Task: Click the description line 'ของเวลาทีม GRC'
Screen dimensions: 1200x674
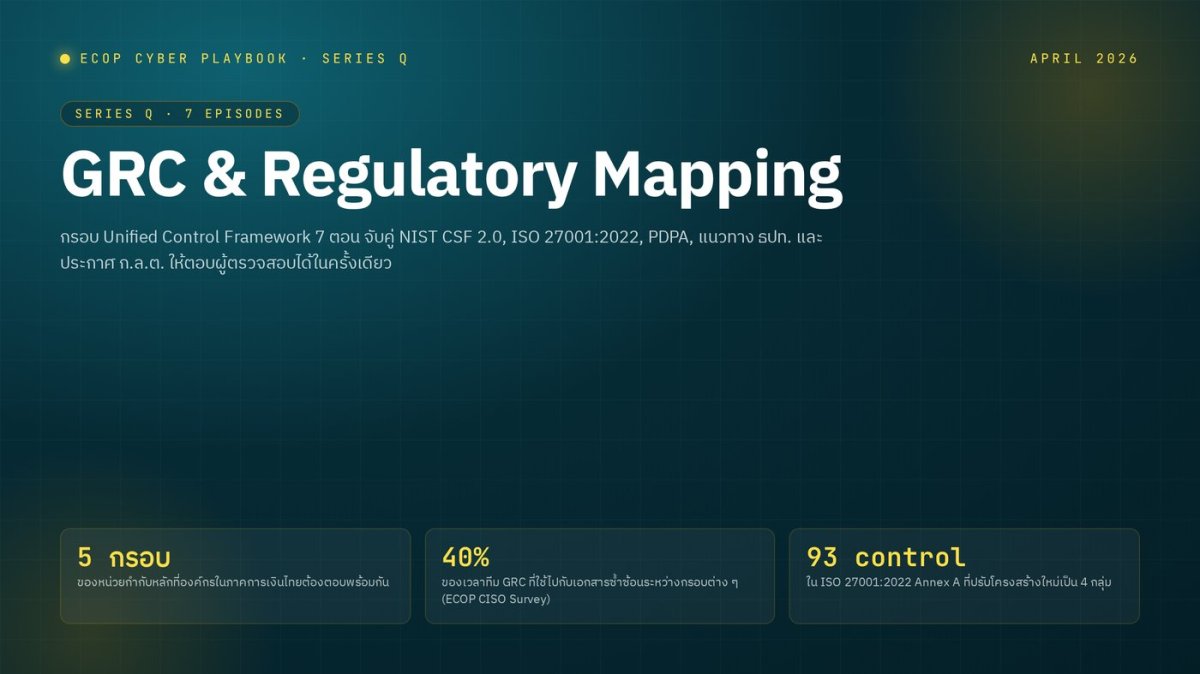Action: pyautogui.click(x=589, y=581)
